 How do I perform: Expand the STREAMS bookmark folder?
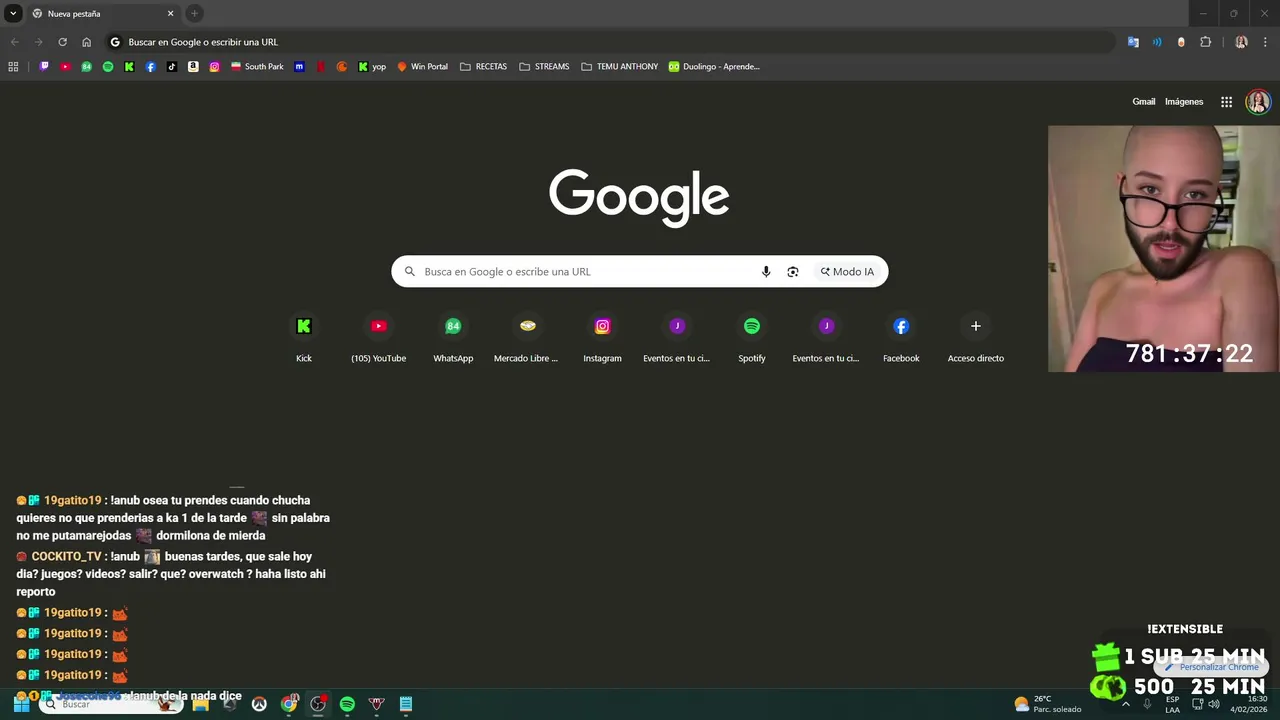point(544,67)
